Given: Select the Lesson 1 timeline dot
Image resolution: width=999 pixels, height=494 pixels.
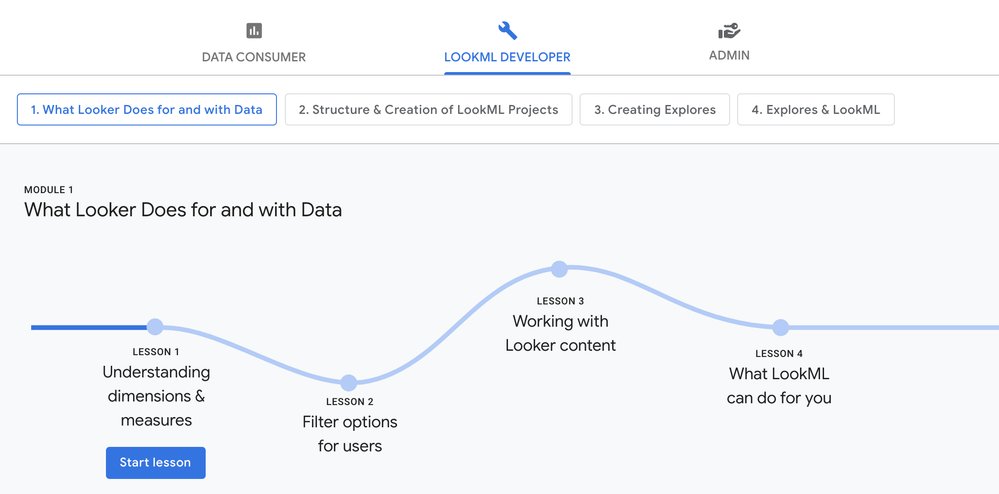Looking at the screenshot, I should click(155, 327).
